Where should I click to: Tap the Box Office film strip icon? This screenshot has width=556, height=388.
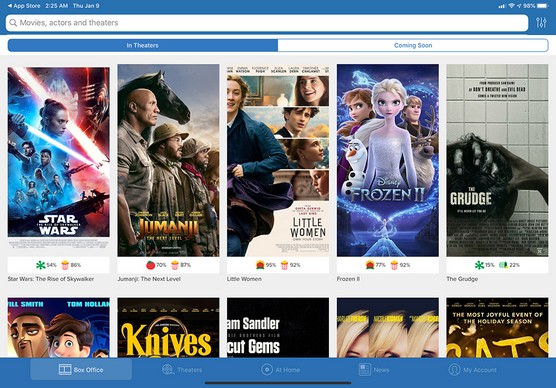(x=65, y=370)
